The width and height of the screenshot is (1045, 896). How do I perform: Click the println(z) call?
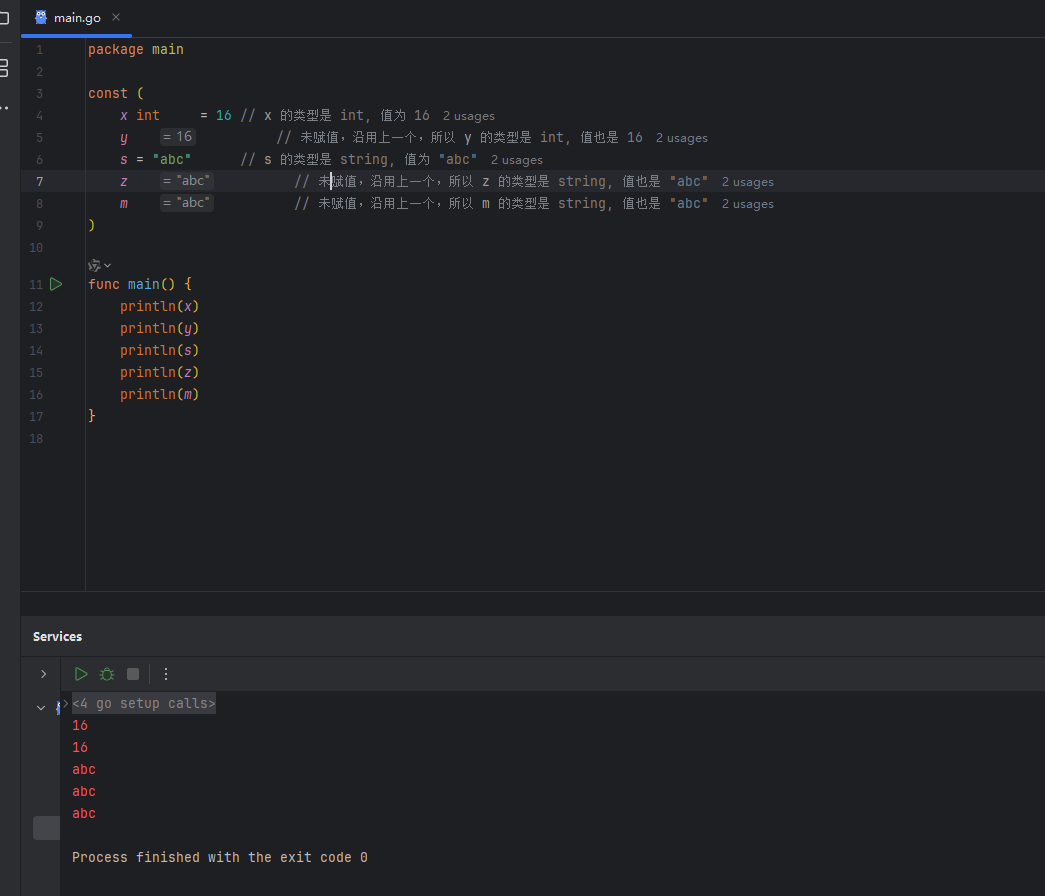[x=159, y=372]
